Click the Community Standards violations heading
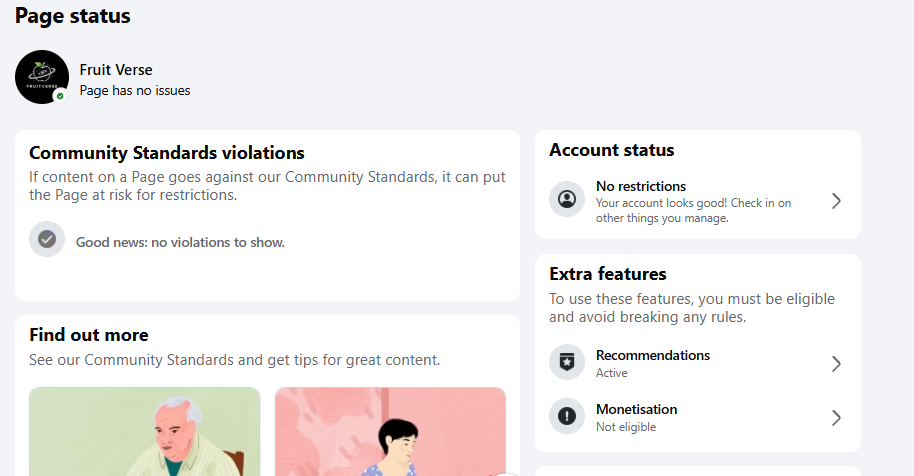The height and width of the screenshot is (476, 914). 167,153
